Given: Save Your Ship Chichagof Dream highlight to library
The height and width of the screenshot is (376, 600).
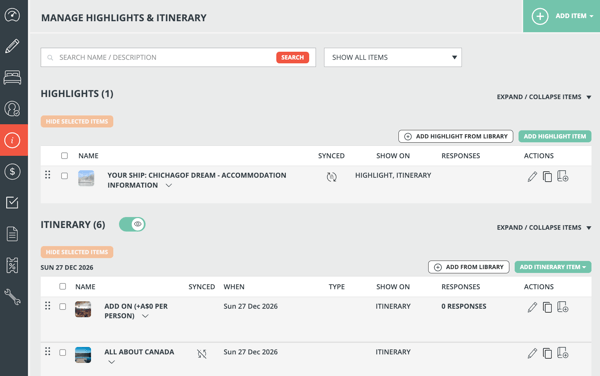Looking at the screenshot, I should 562,176.
